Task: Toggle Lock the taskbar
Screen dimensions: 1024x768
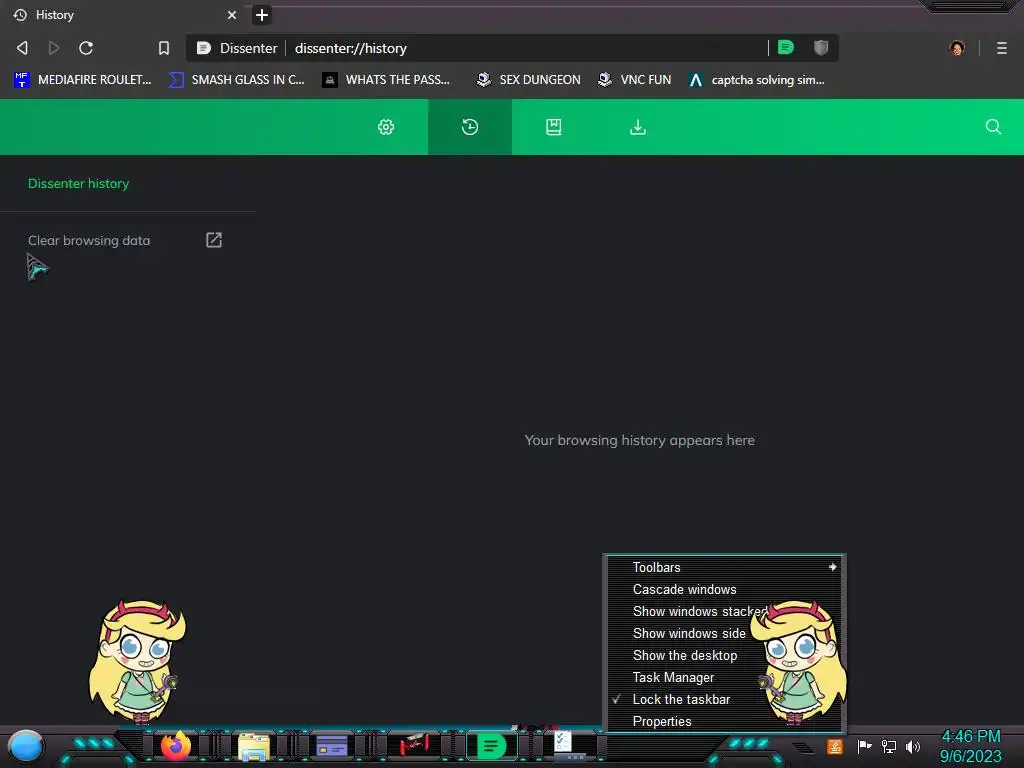Action: (x=724, y=699)
